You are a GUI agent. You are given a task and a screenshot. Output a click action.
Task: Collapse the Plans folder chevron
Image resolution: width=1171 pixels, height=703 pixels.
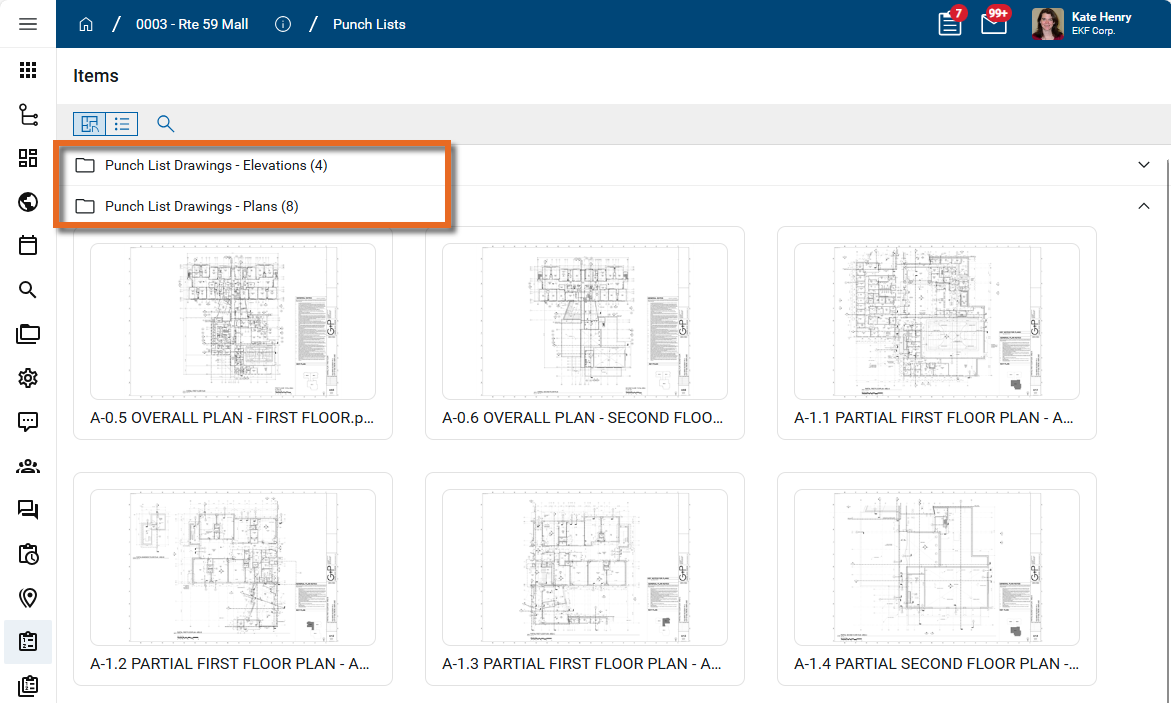point(1144,206)
